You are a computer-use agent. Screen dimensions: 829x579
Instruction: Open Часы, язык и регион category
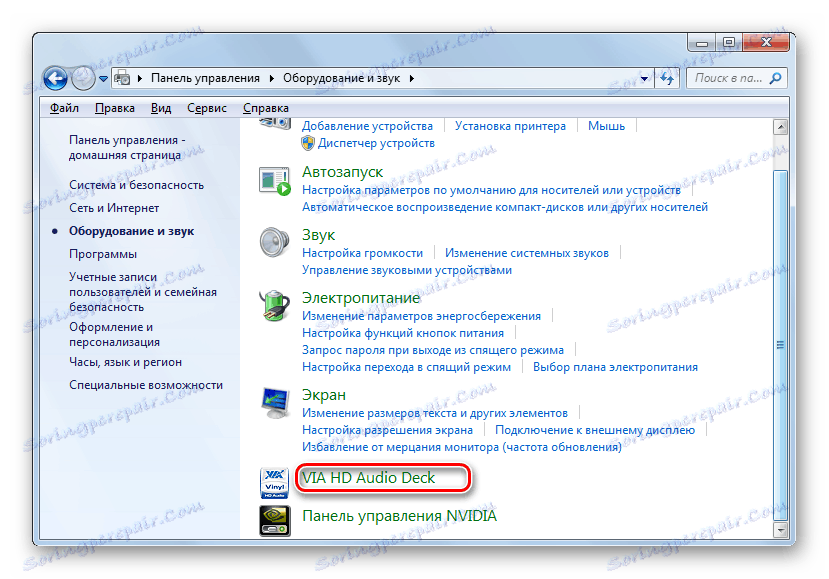point(125,362)
